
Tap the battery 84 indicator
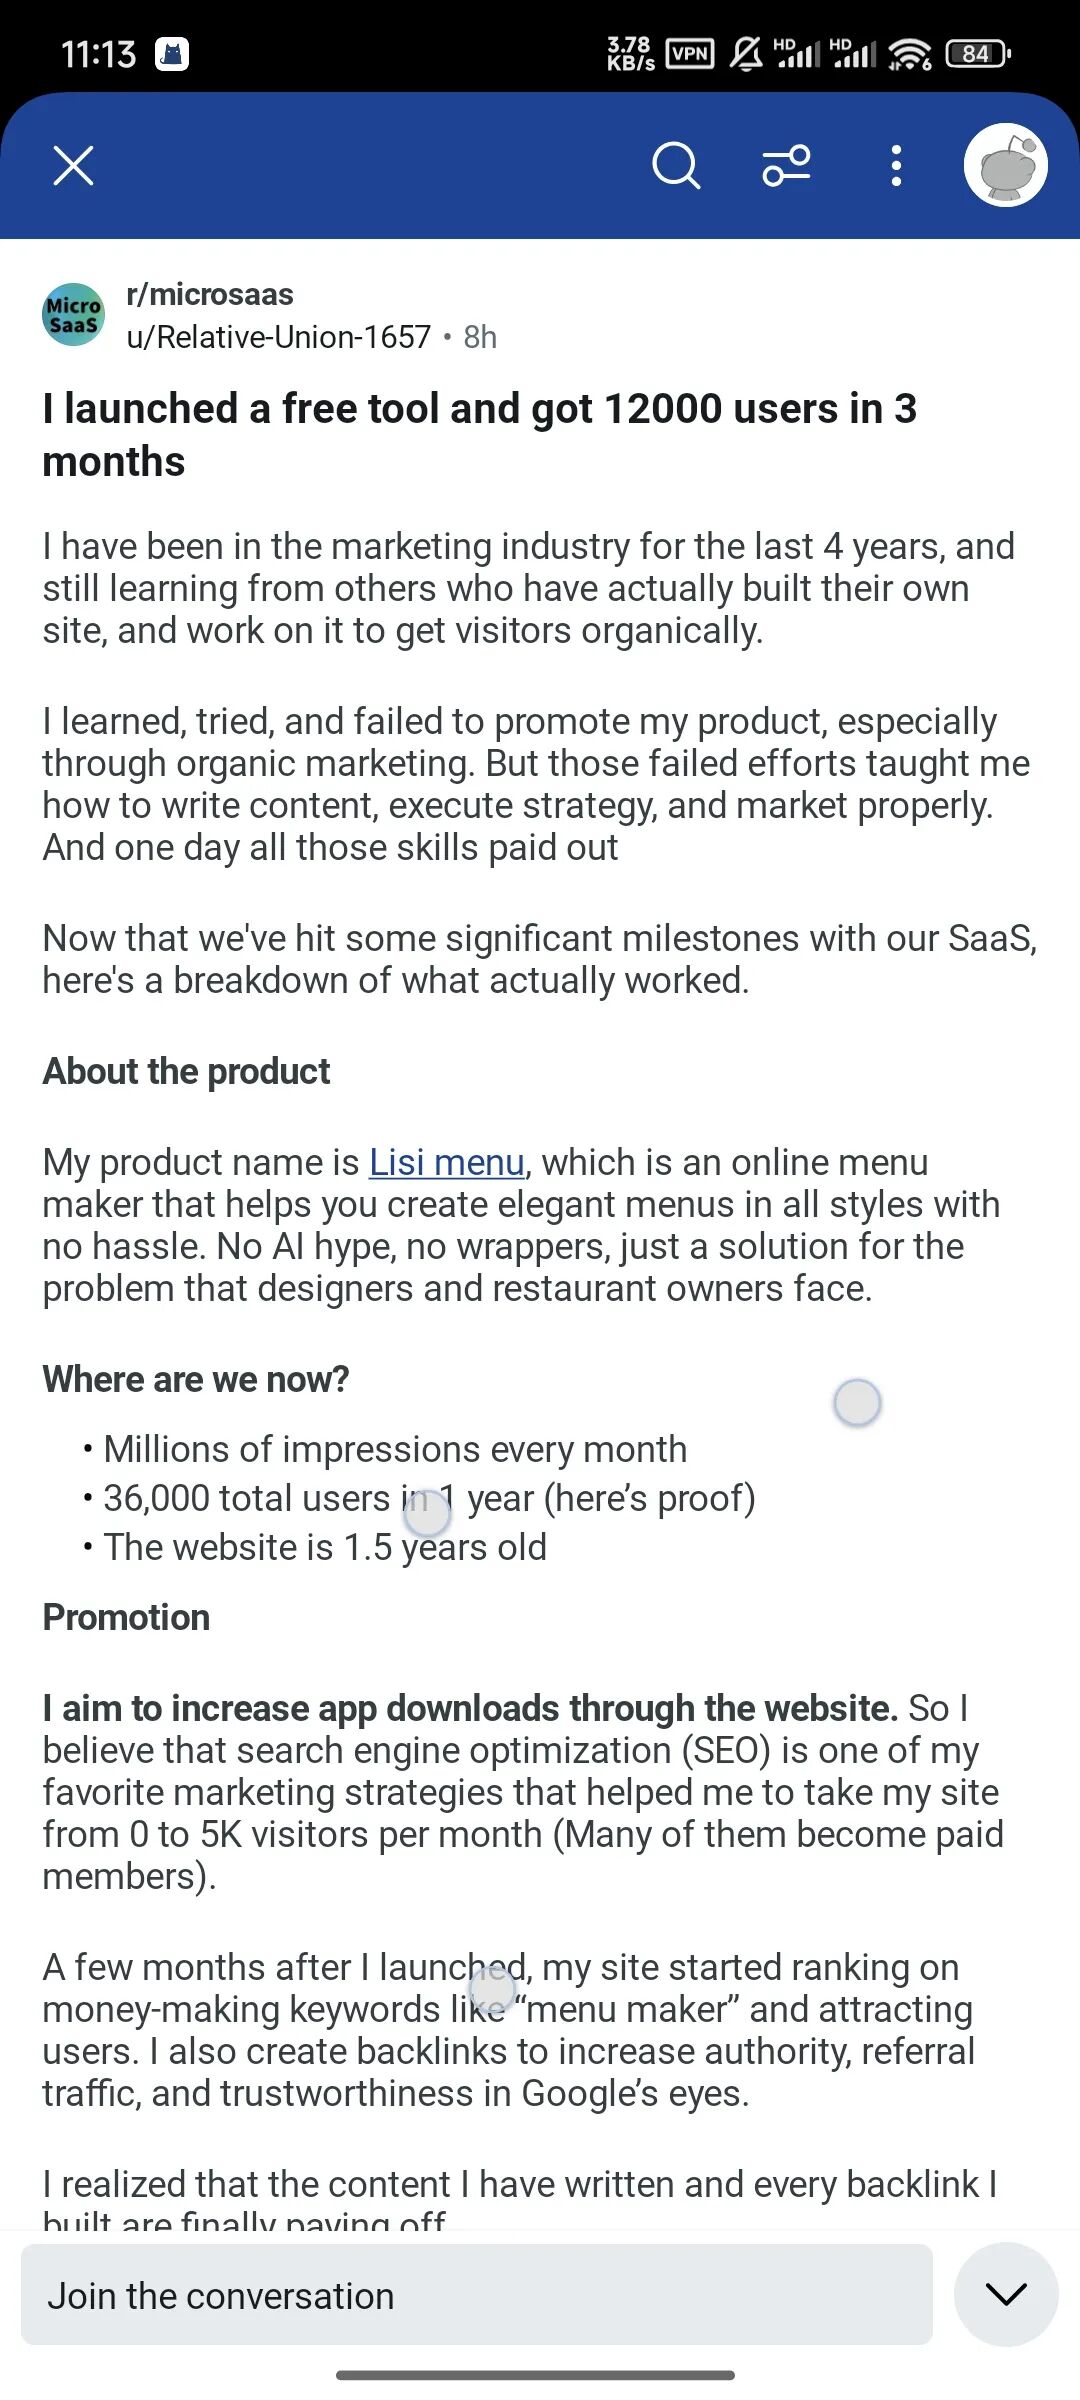978,53
